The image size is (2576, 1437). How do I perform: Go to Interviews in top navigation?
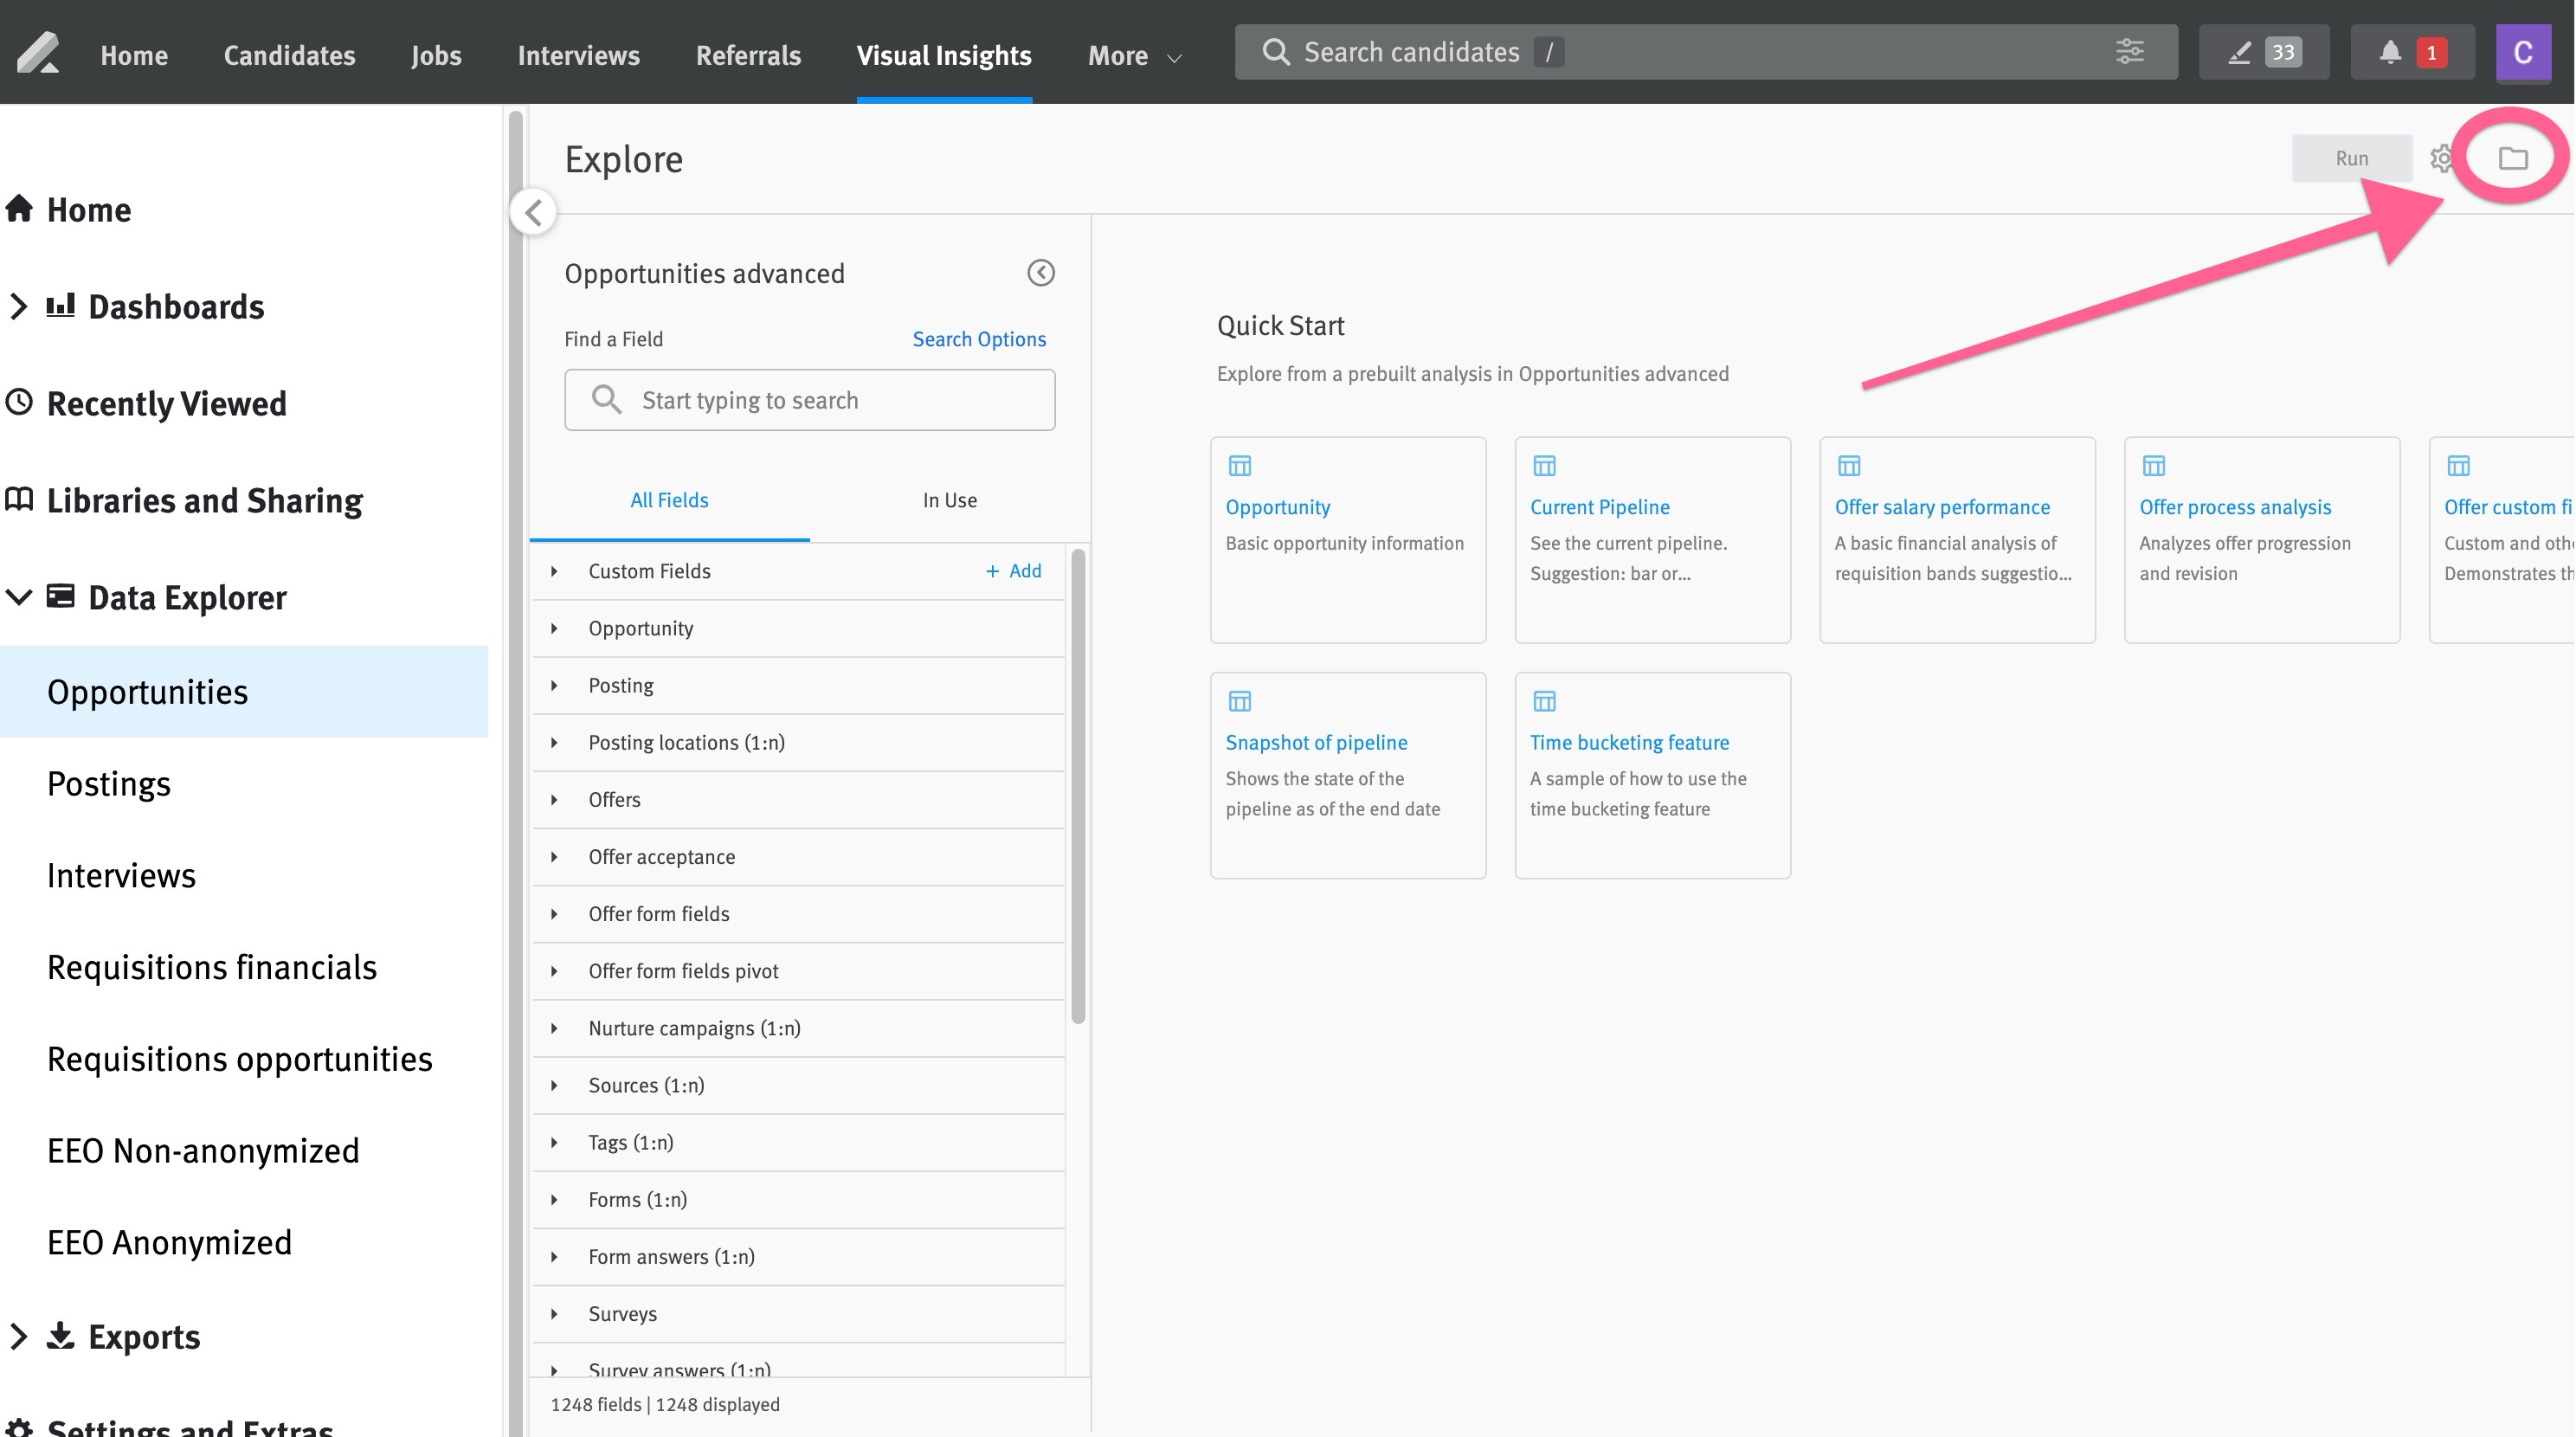coord(578,55)
